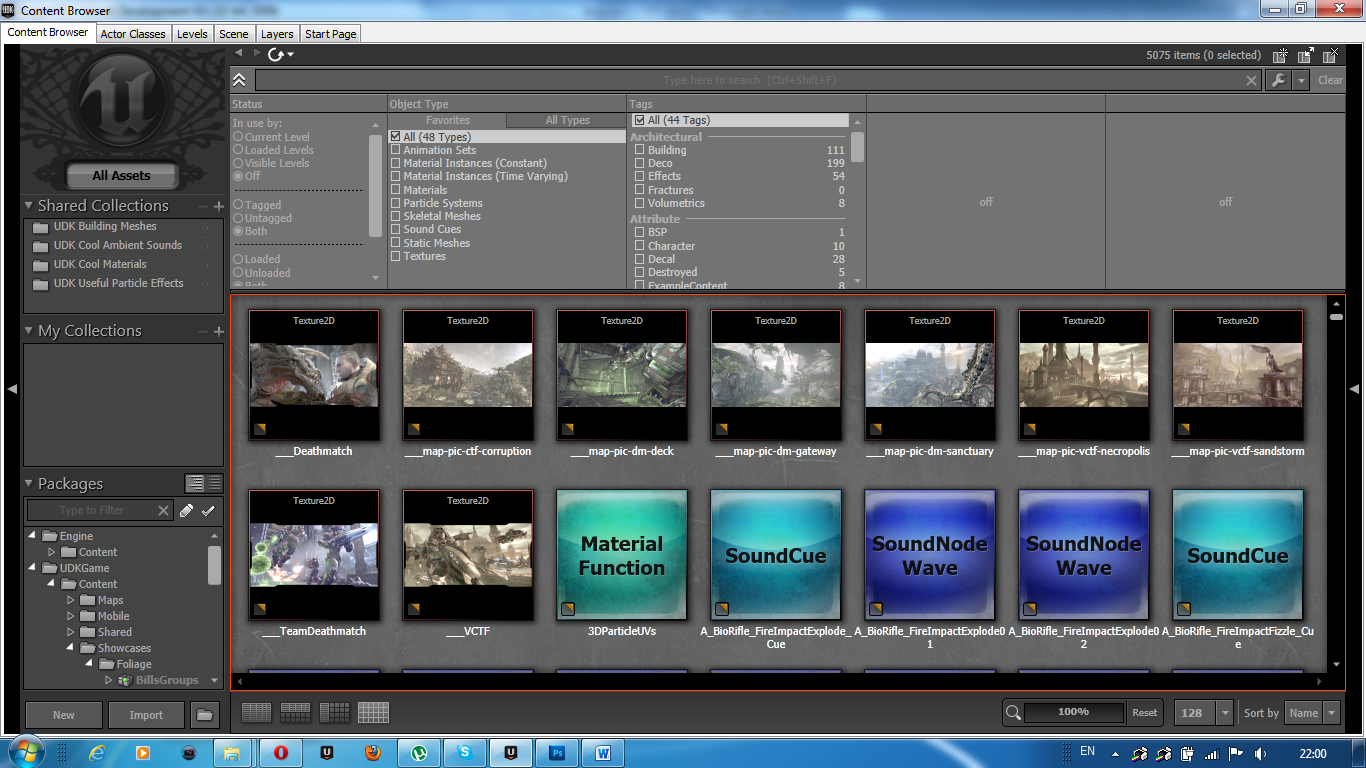Click the second window layout icon beside item count

[1306, 56]
